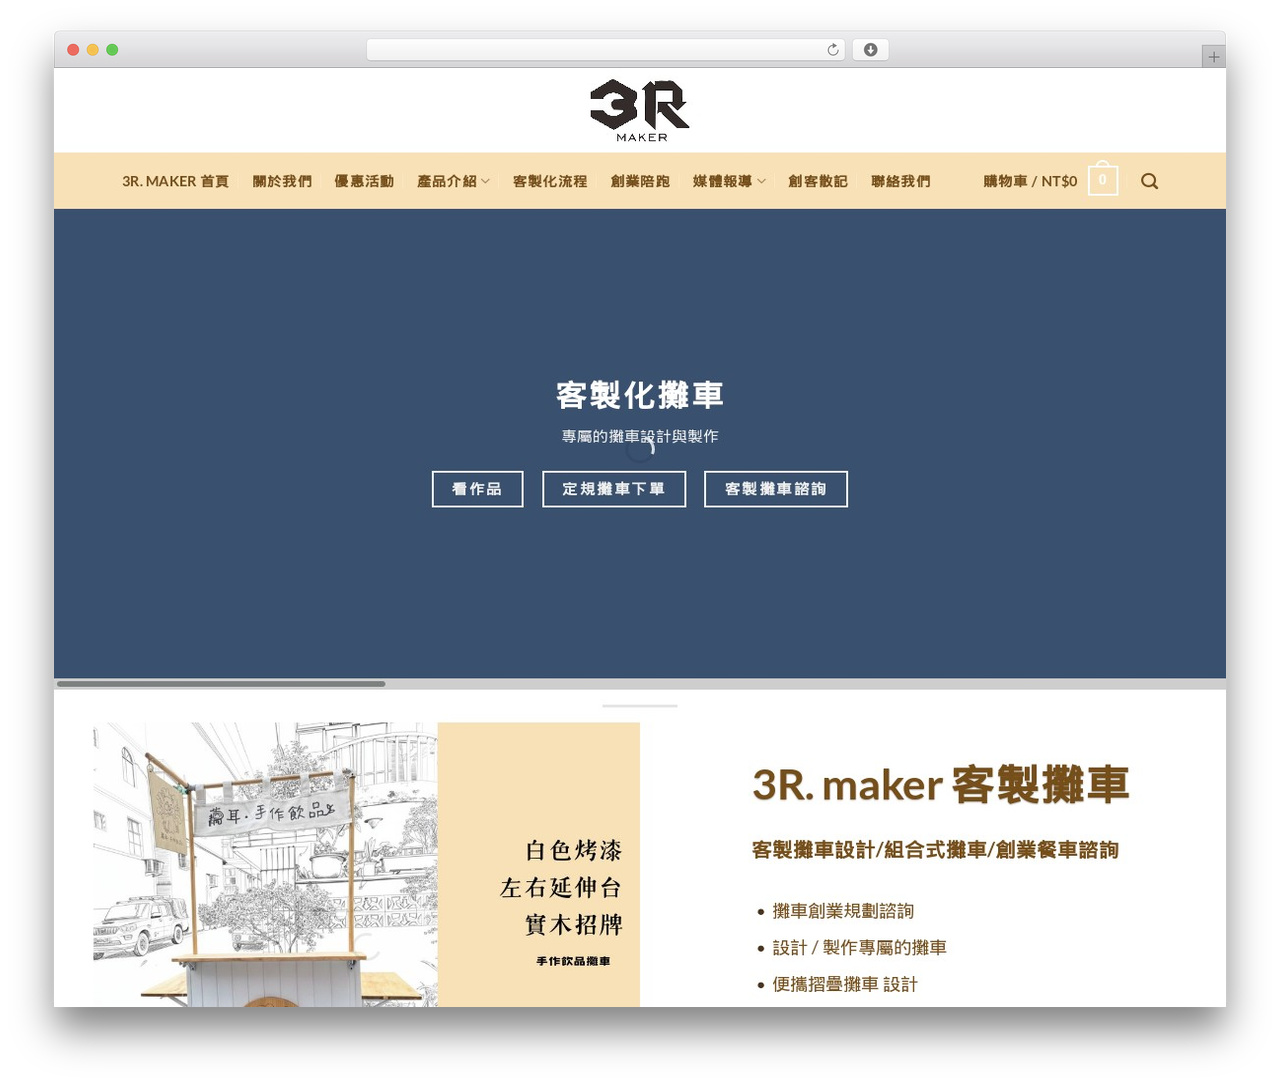Open the shopping cart count icon
The width and height of the screenshot is (1280, 1084).
pos(1103,180)
